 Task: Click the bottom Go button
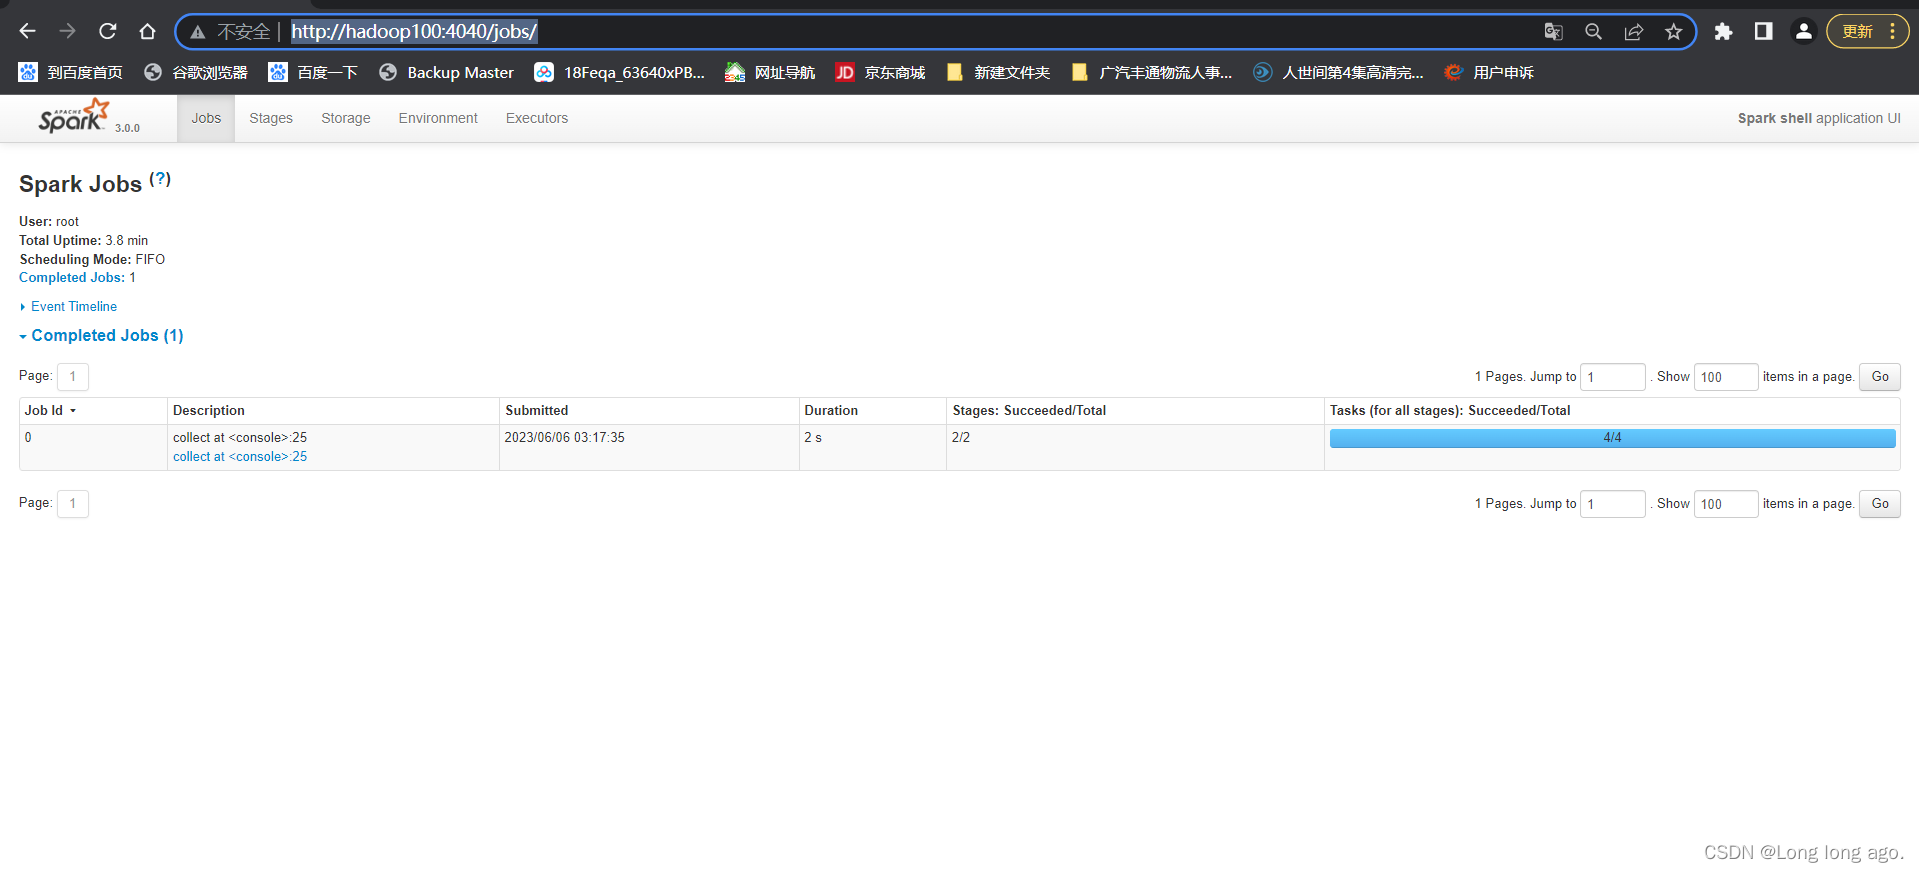coord(1880,504)
